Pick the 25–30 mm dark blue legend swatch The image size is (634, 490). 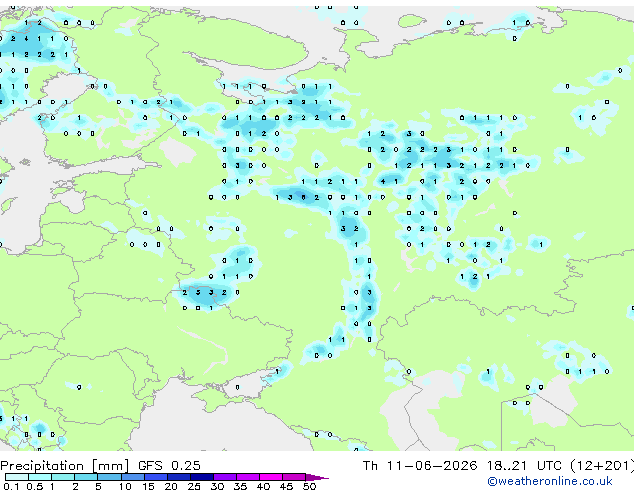point(202,477)
